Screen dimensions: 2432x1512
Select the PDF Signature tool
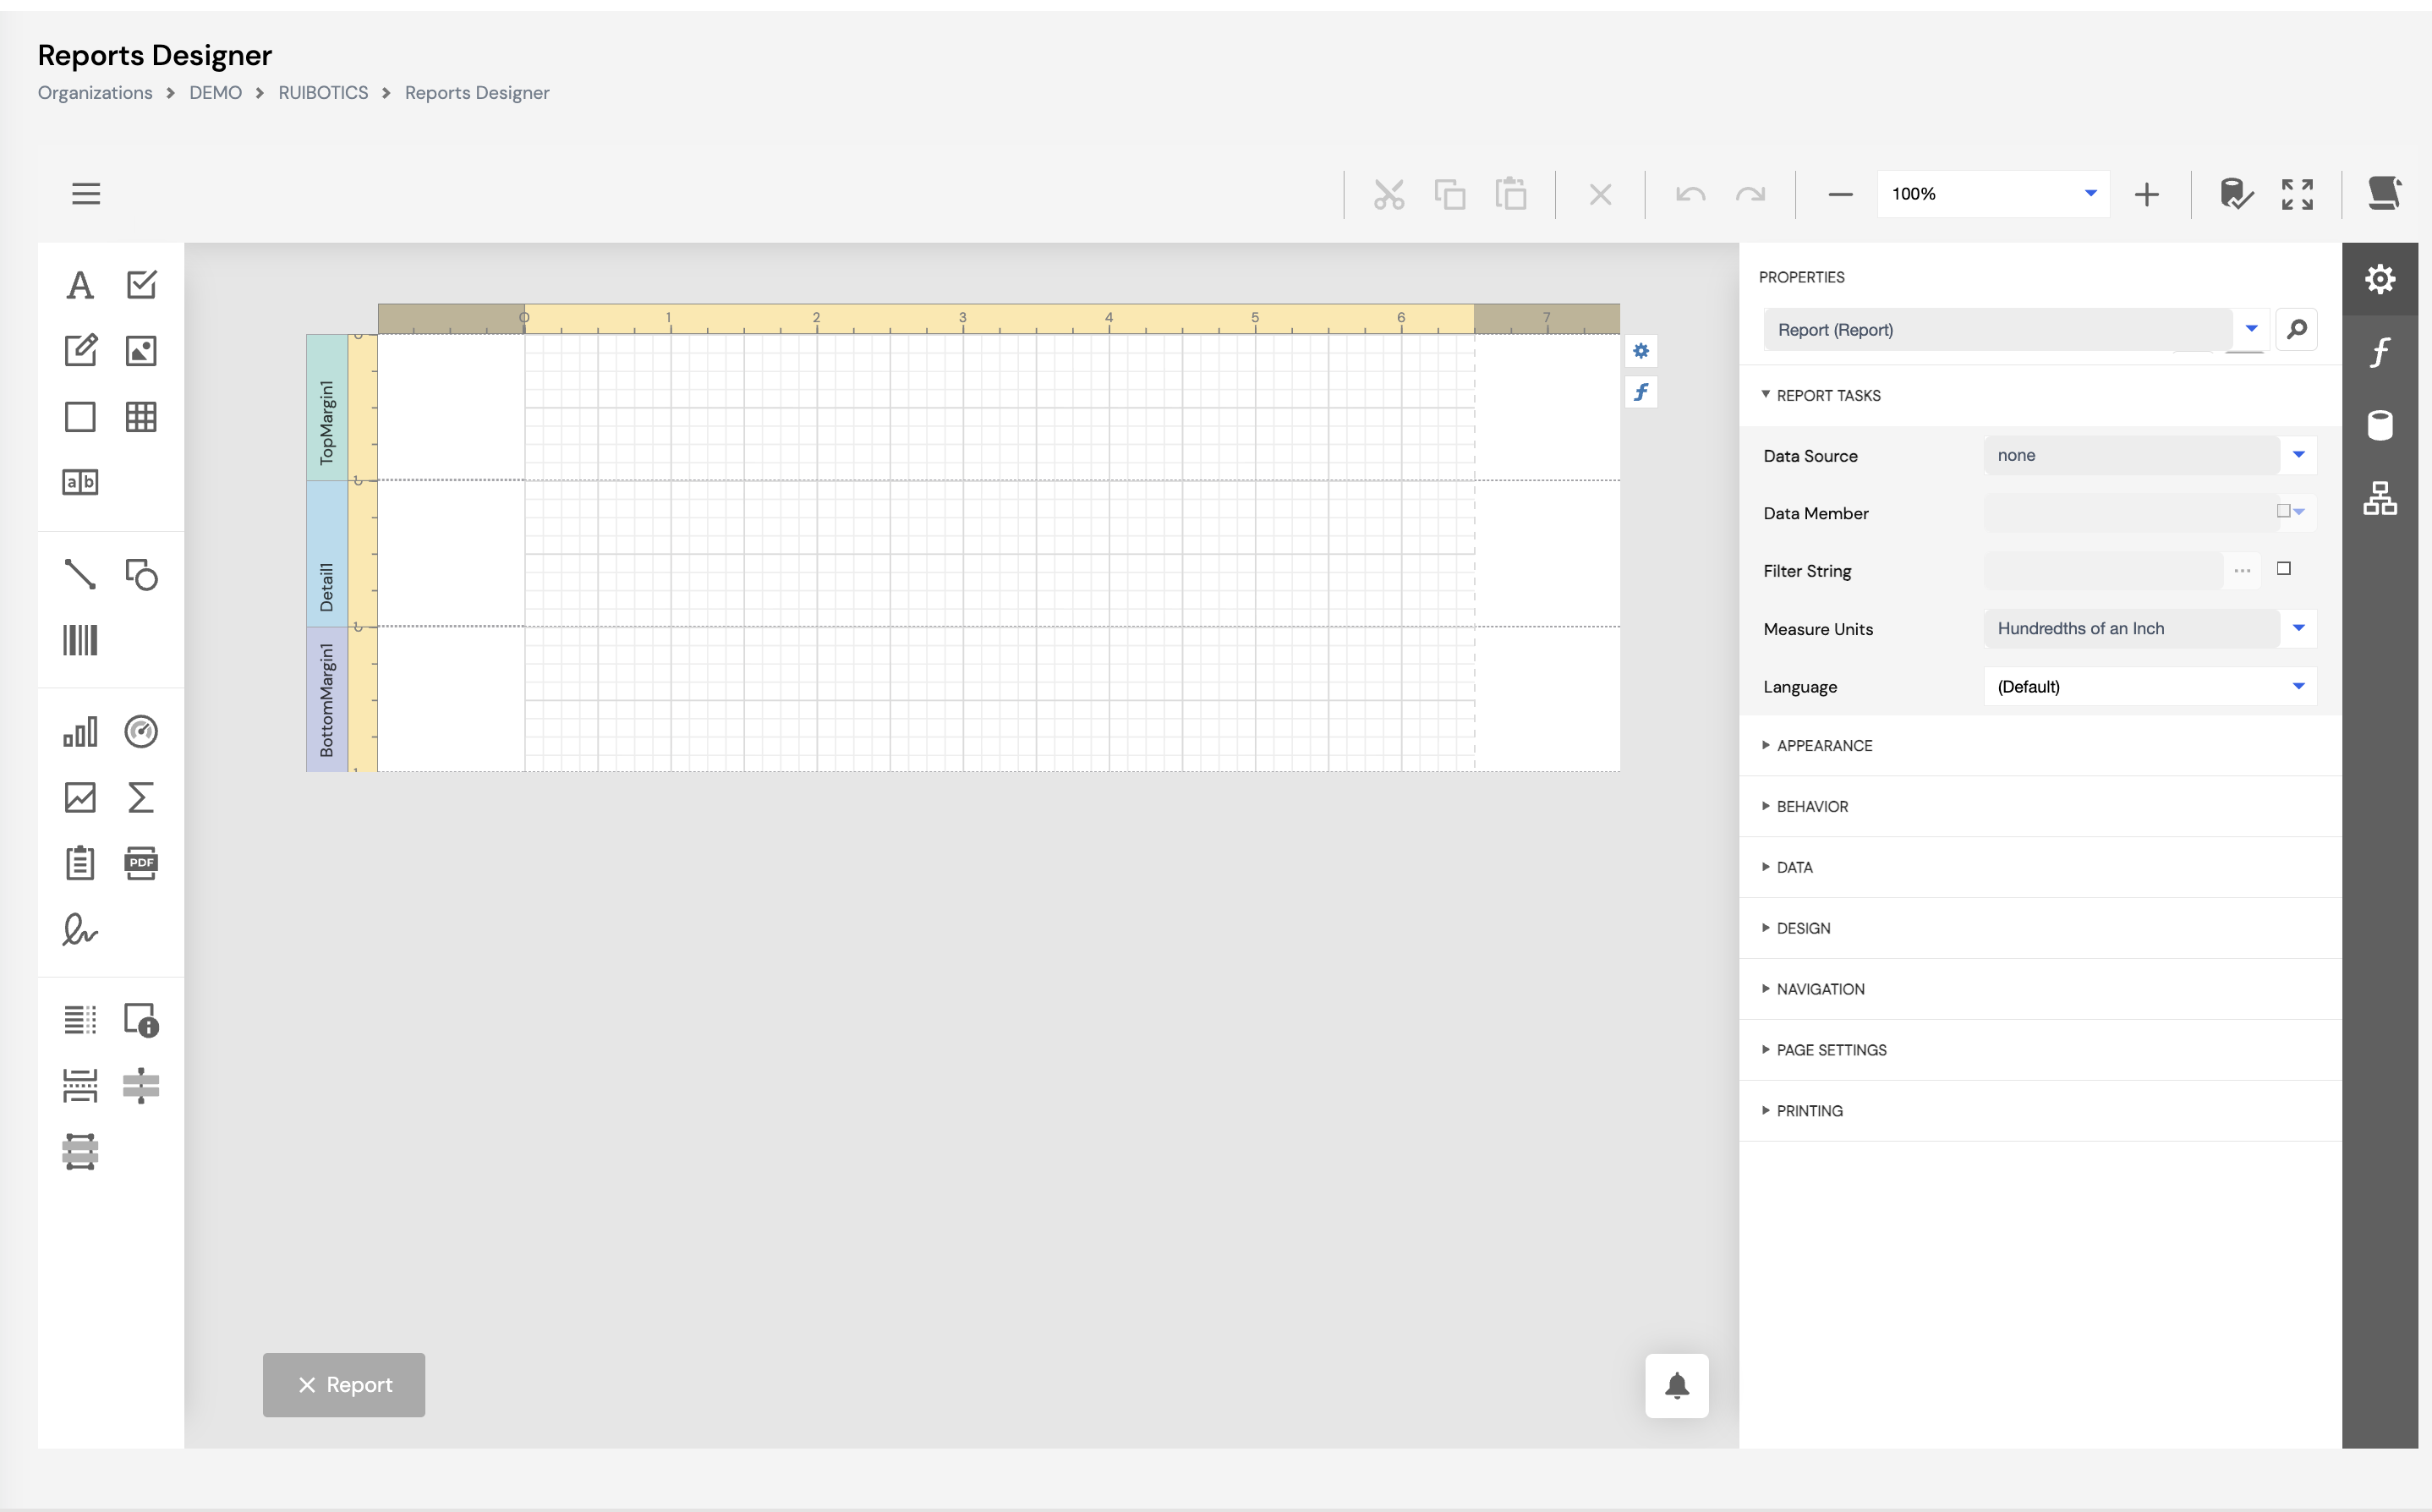80,929
